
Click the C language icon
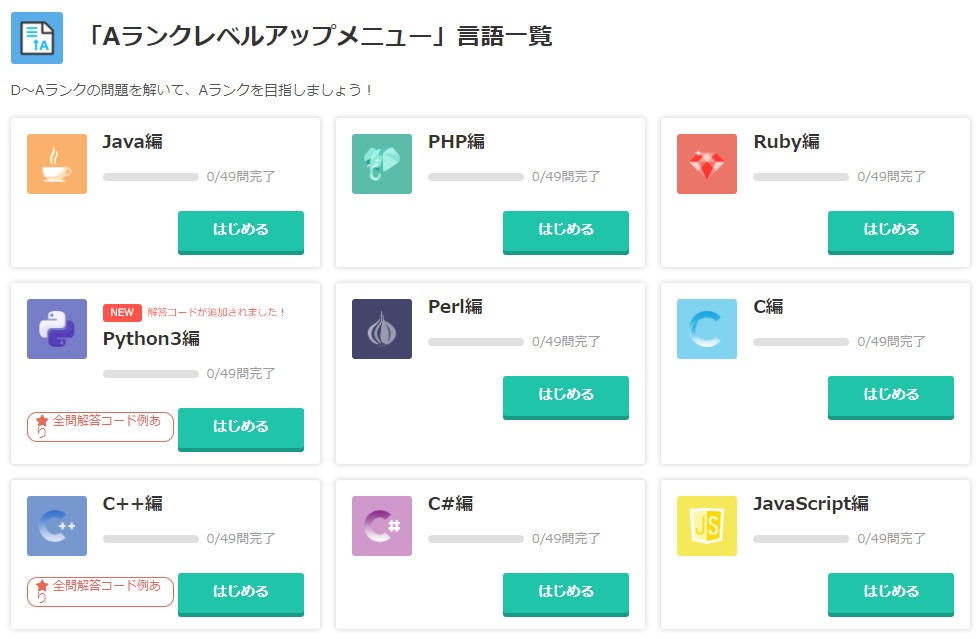click(x=707, y=329)
